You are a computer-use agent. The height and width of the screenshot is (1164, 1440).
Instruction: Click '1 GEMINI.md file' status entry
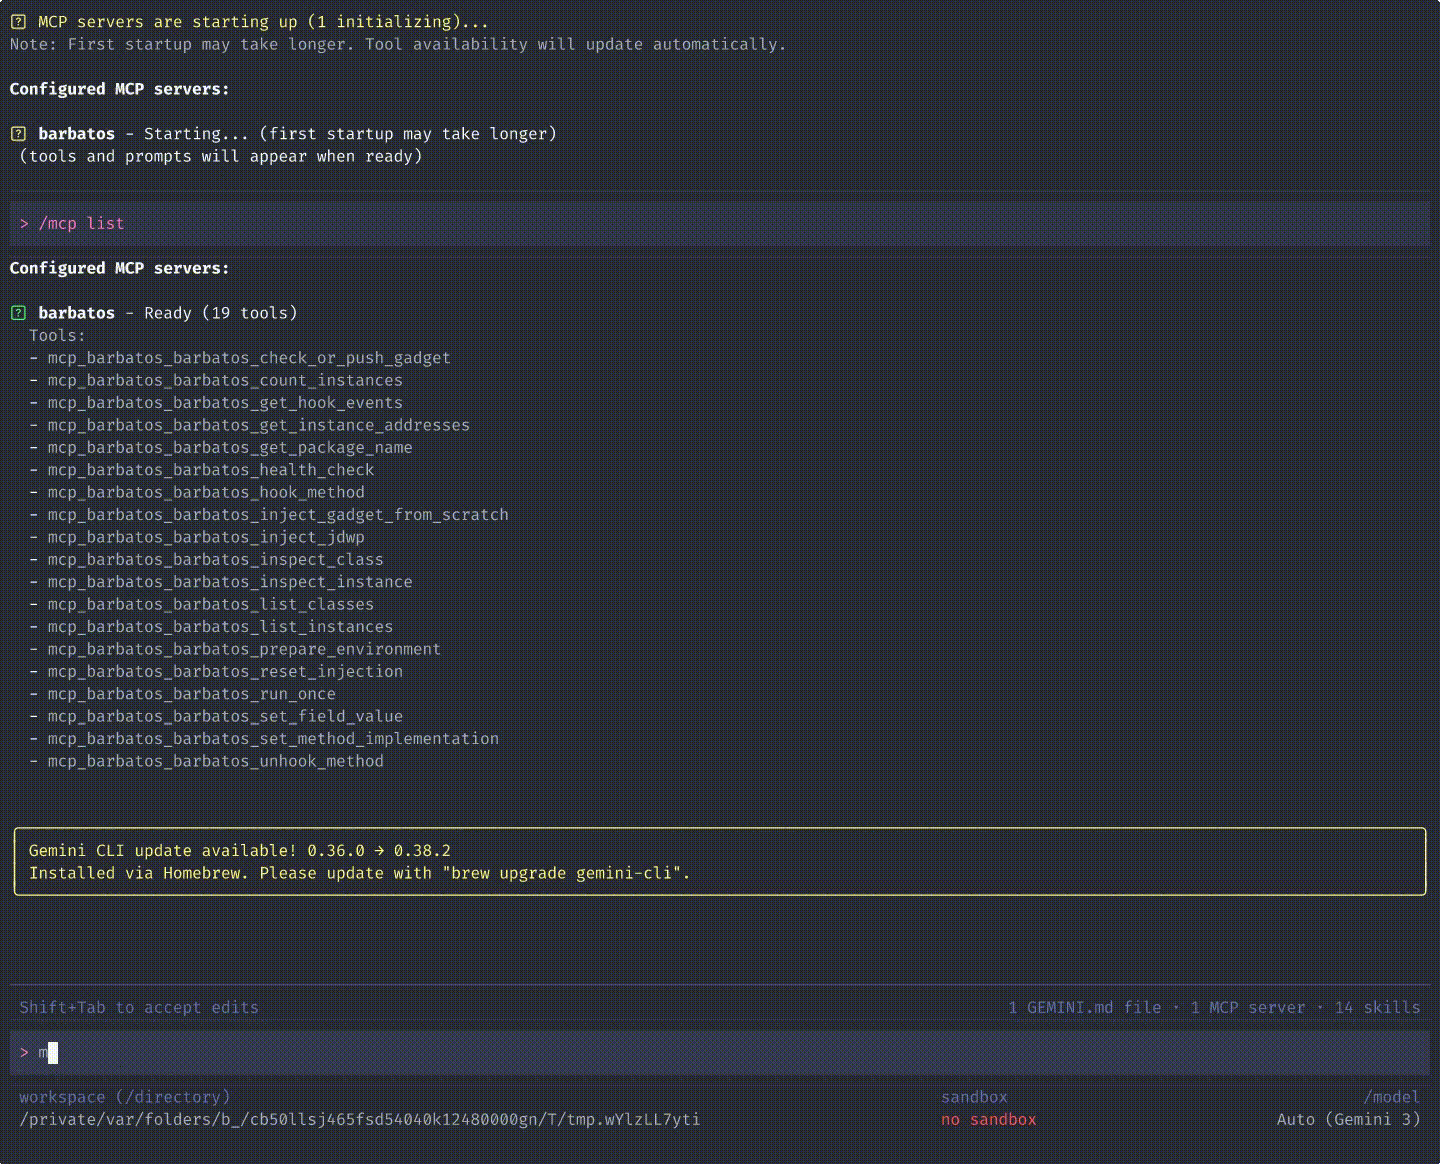tap(1085, 1007)
